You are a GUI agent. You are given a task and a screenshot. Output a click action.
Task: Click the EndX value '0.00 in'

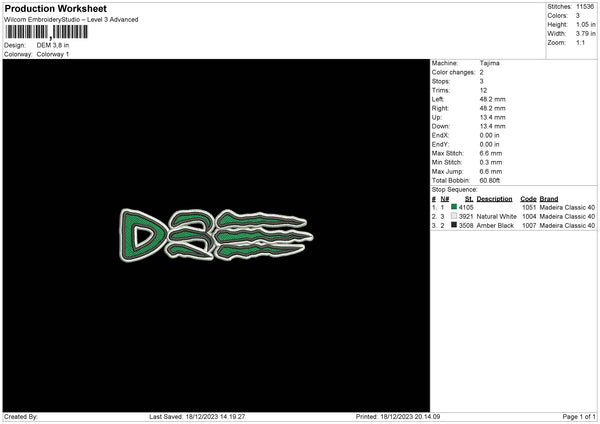point(489,135)
